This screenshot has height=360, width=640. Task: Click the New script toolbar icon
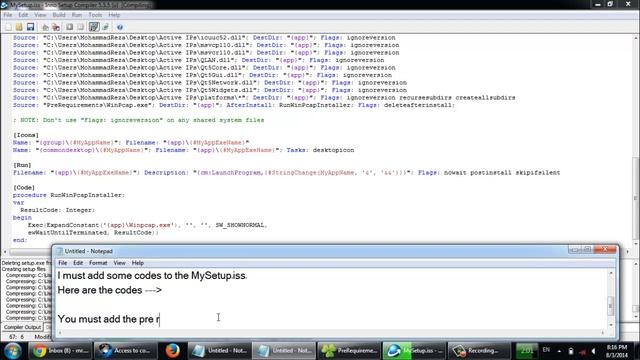[8, 27]
